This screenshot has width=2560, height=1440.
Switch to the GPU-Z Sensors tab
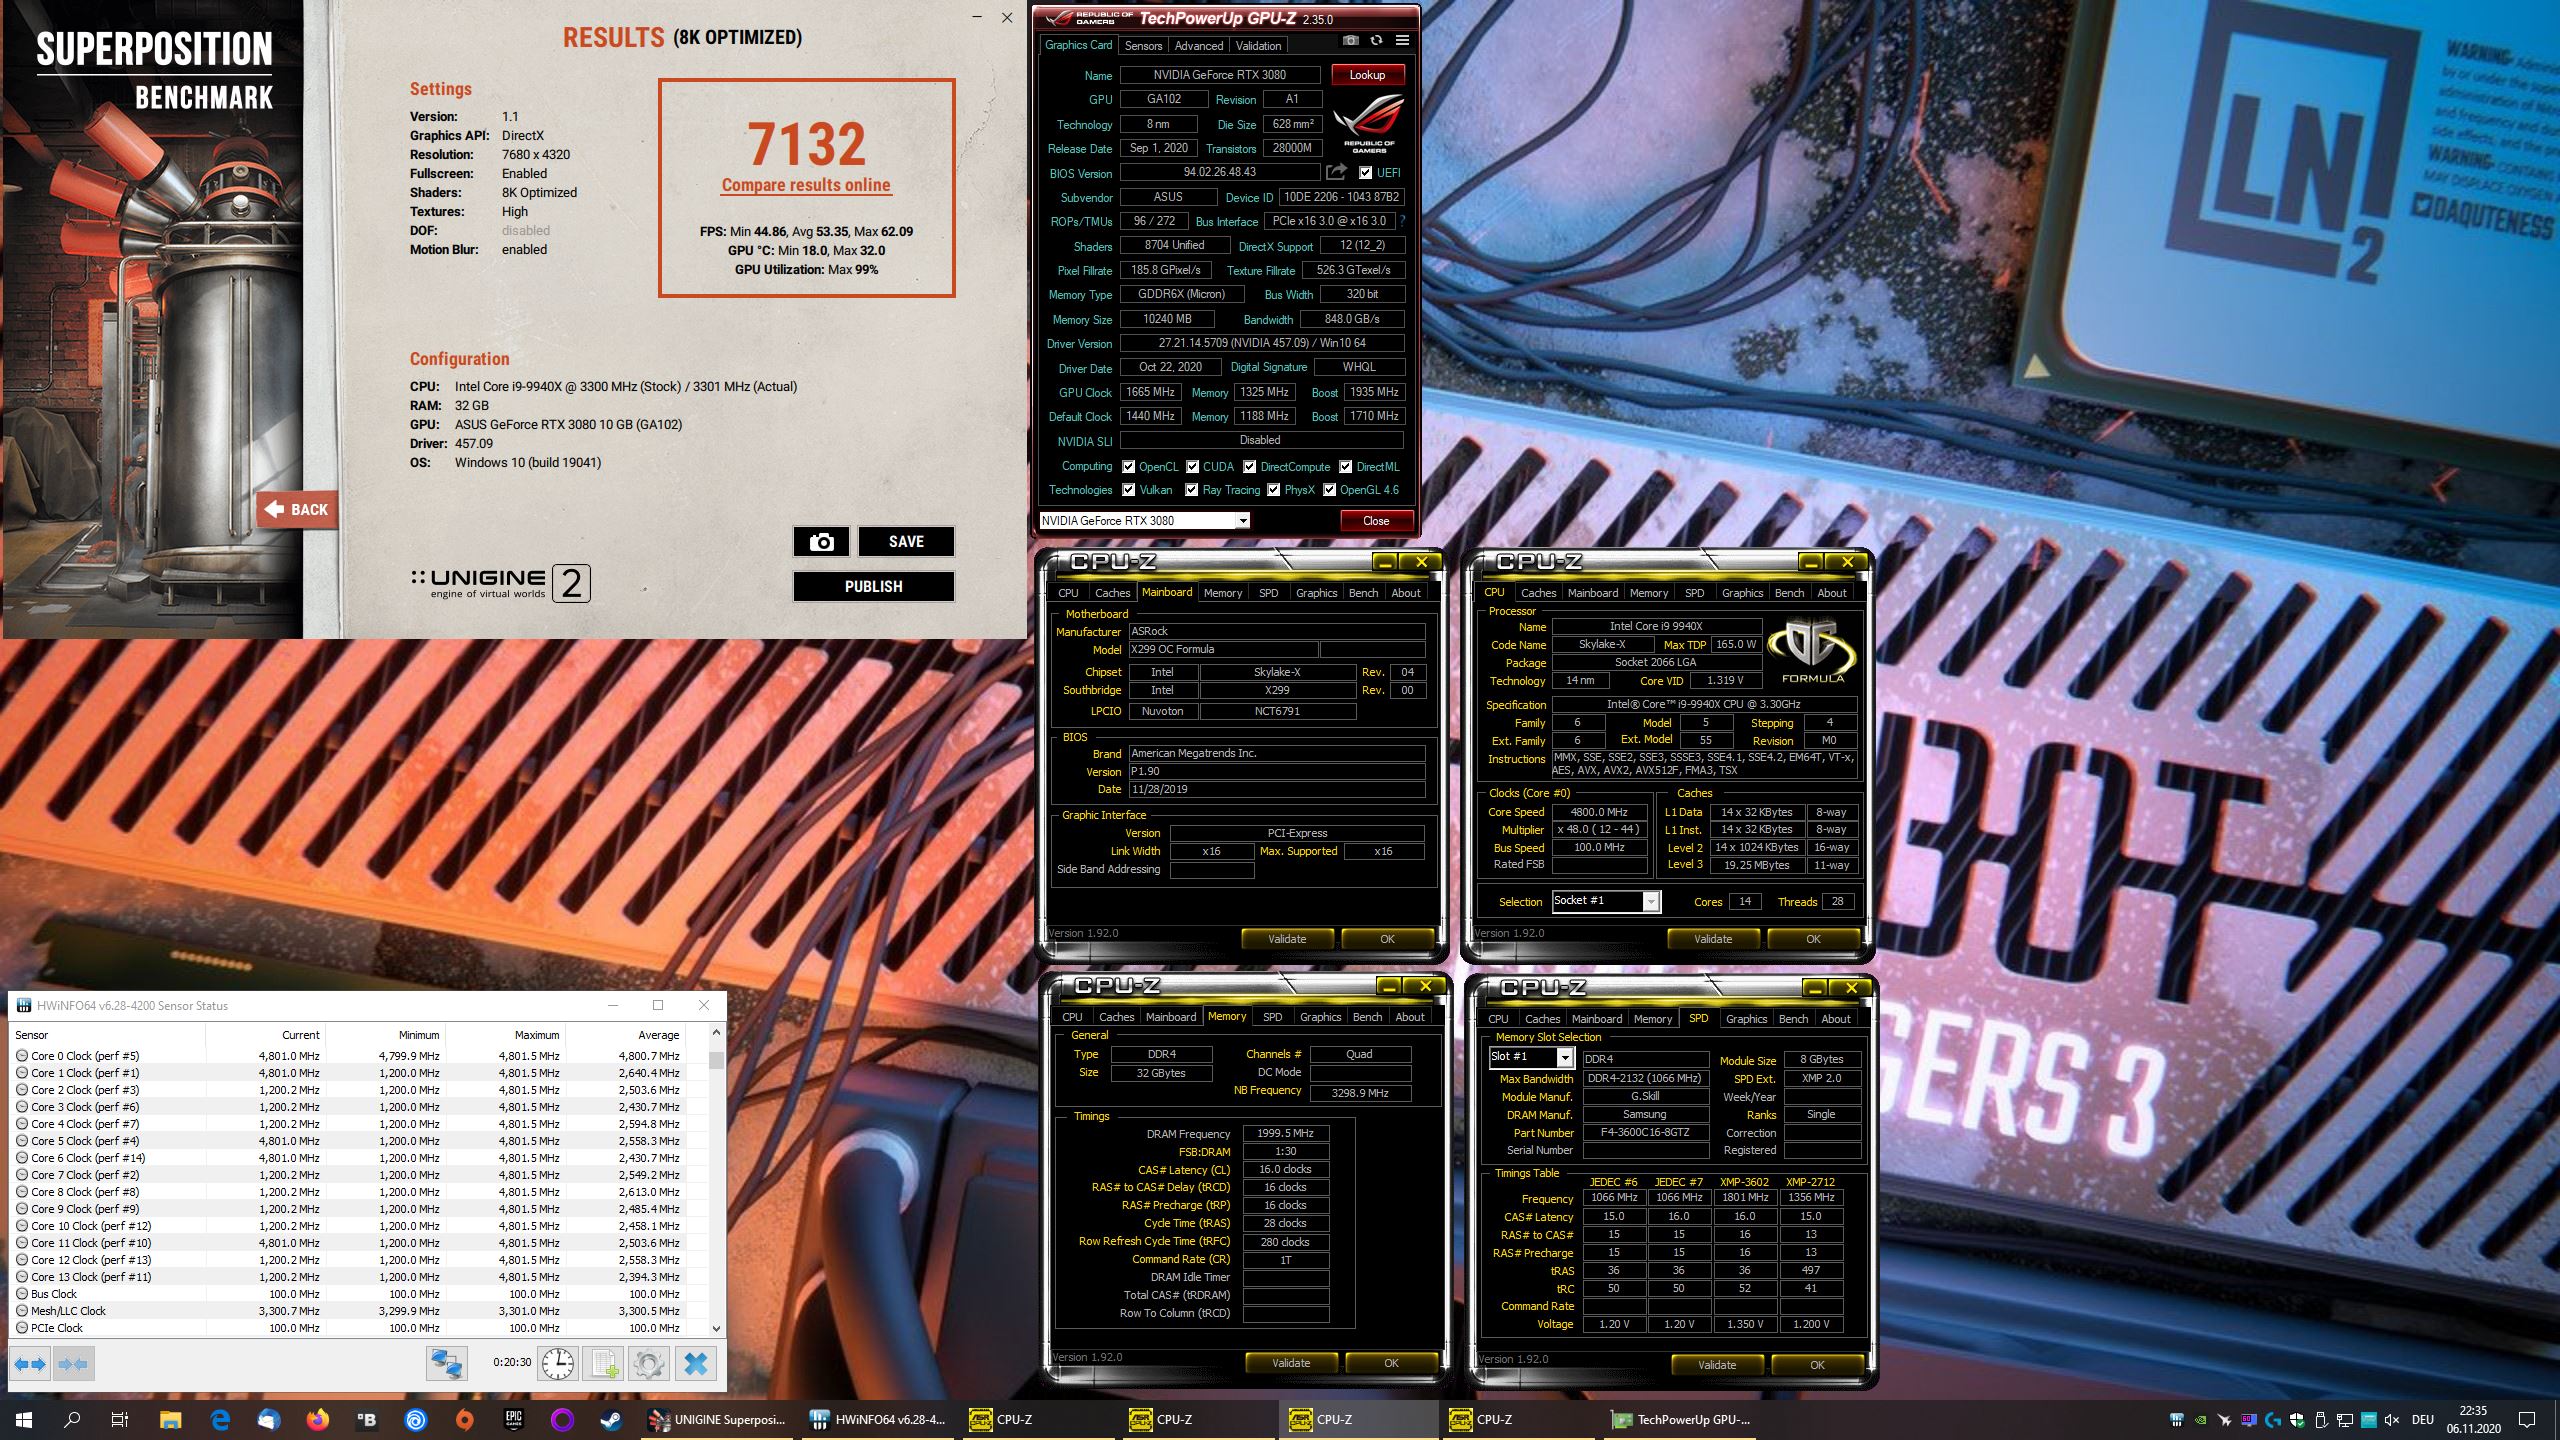click(x=1143, y=45)
